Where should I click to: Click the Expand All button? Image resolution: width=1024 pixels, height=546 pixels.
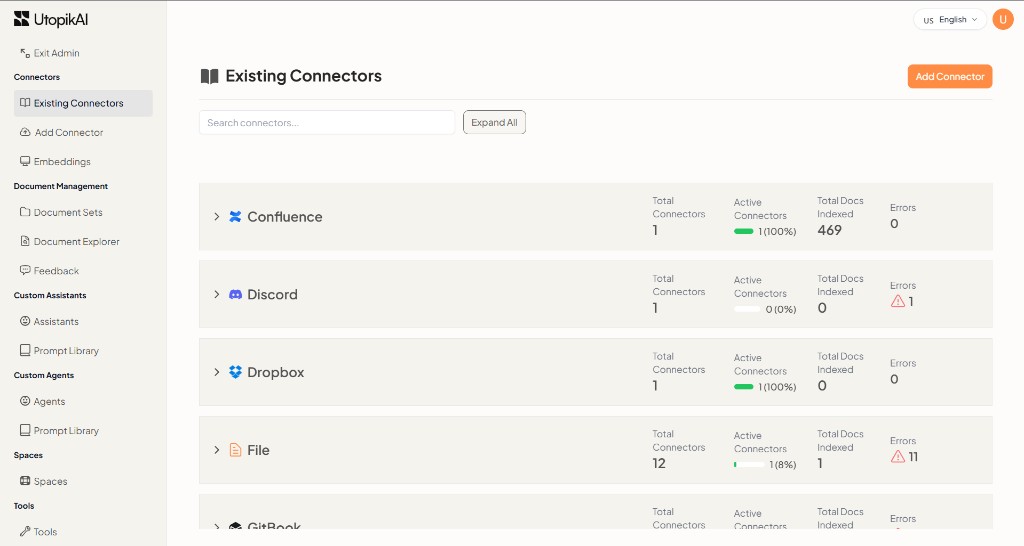[494, 122]
